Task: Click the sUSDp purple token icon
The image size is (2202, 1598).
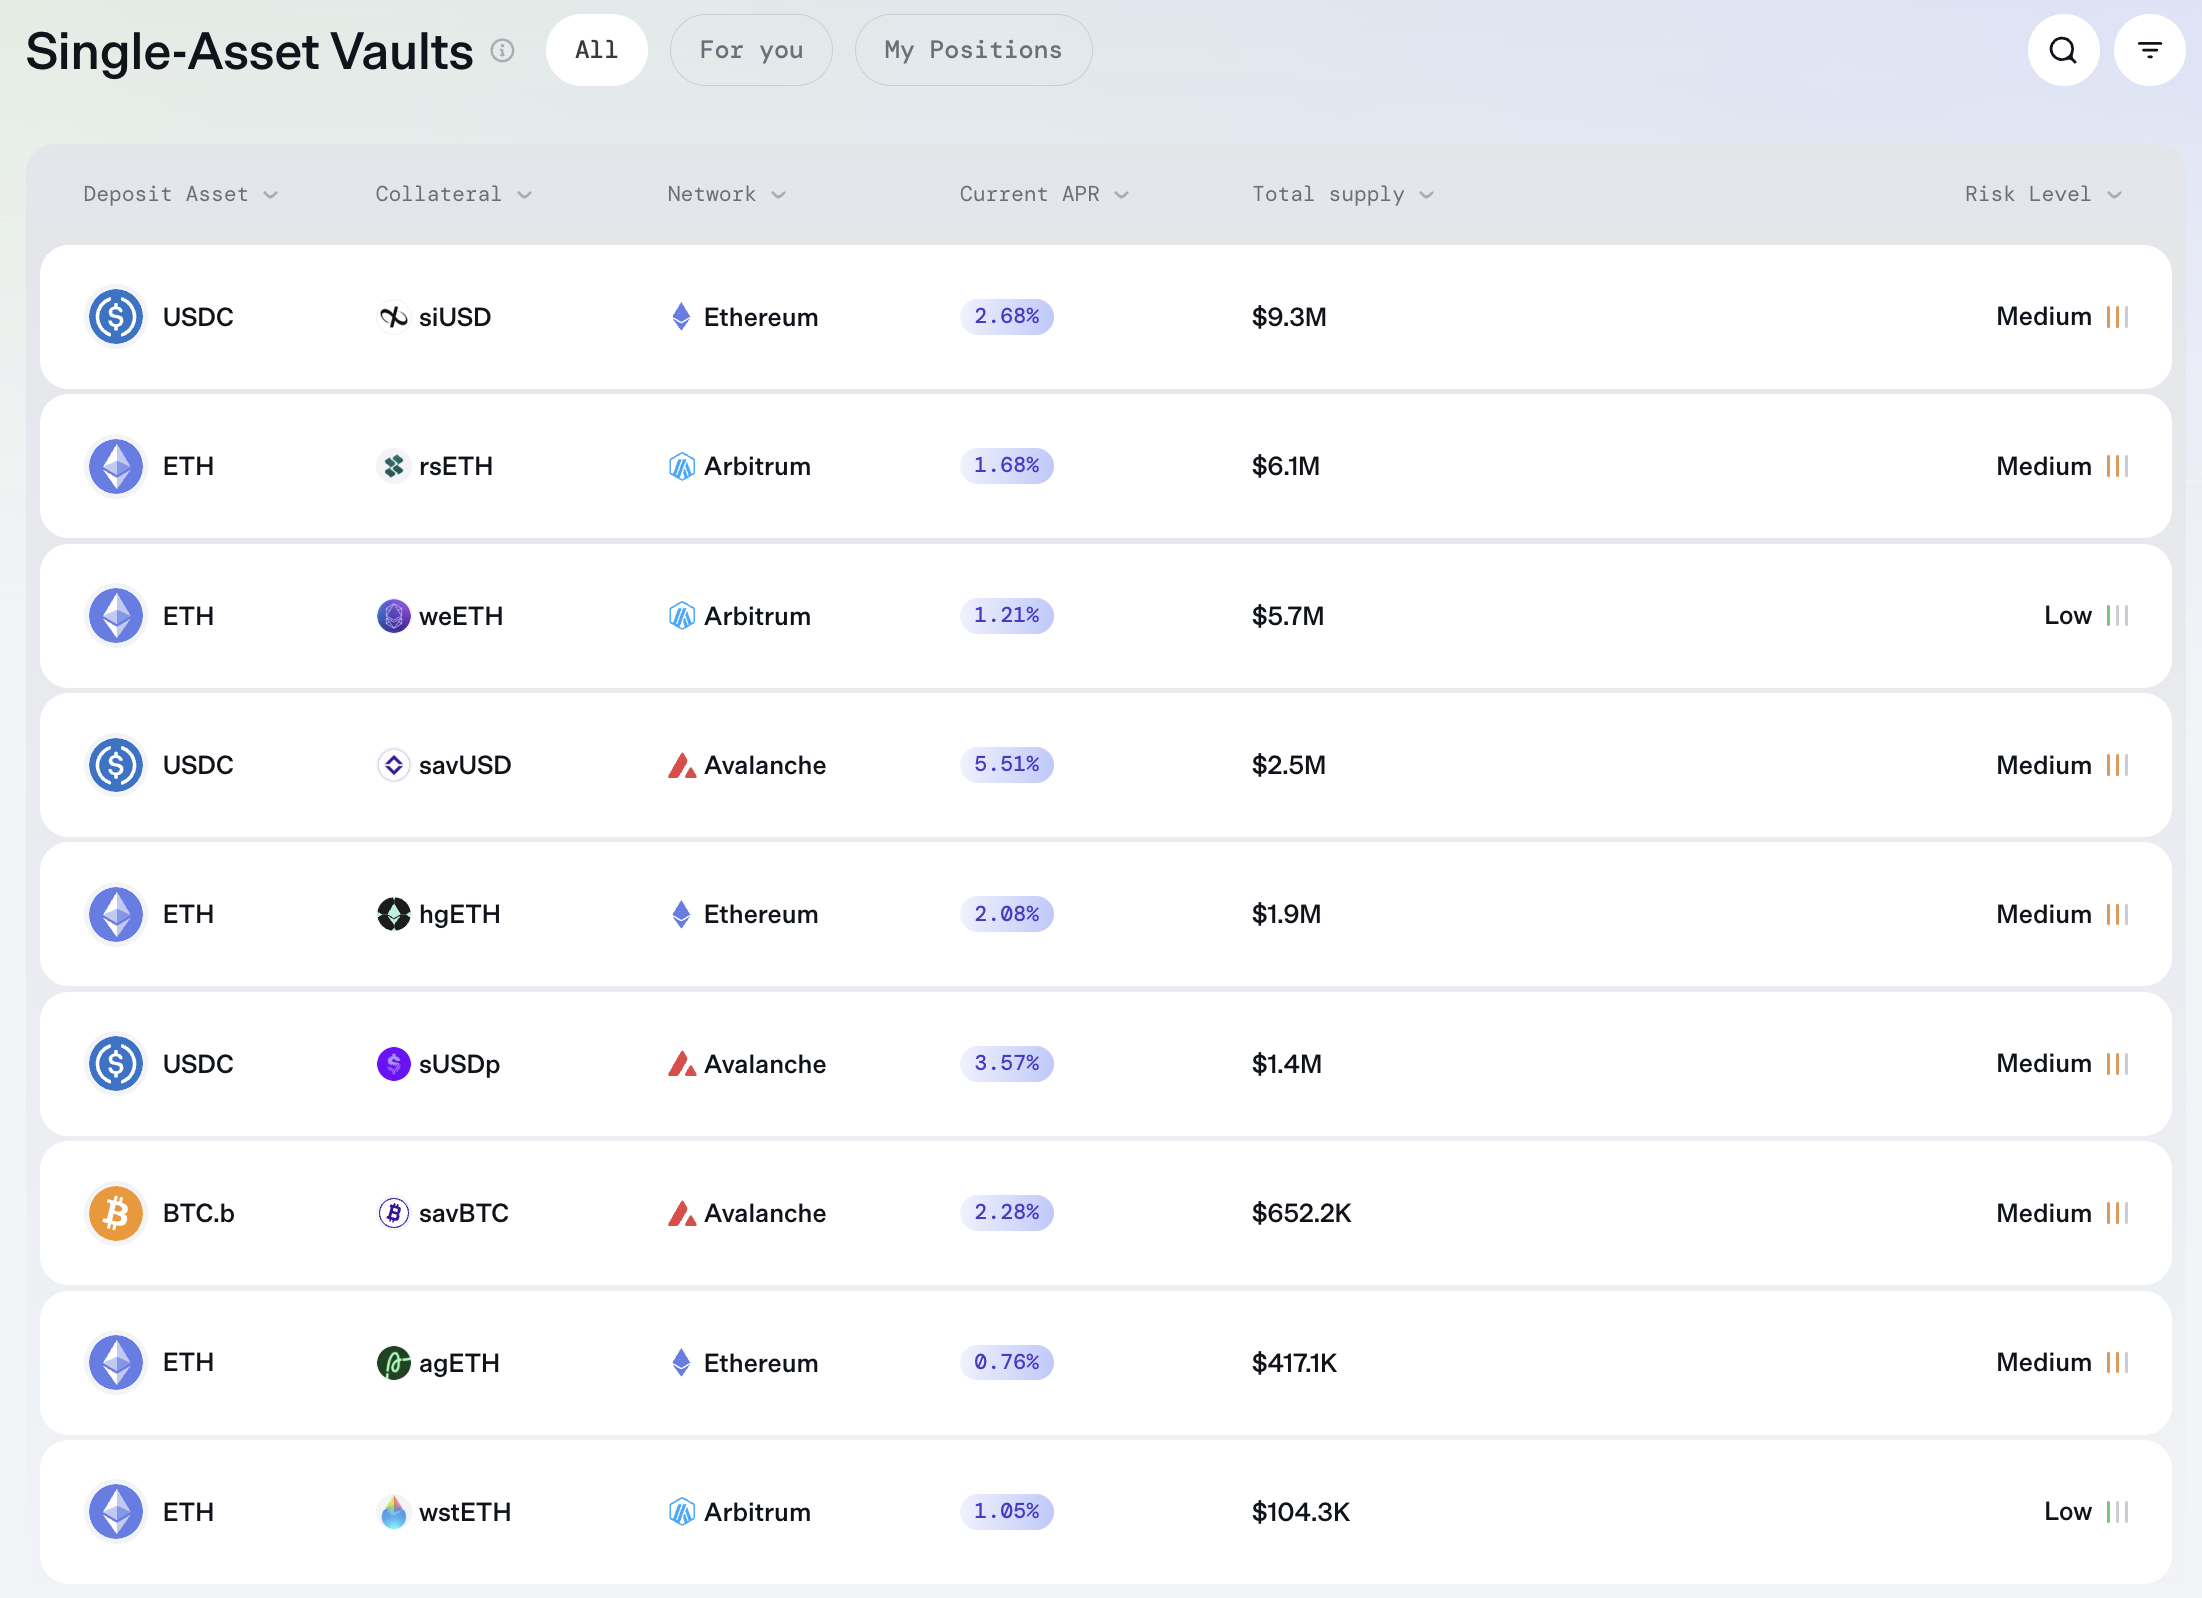Action: pyautogui.click(x=393, y=1064)
